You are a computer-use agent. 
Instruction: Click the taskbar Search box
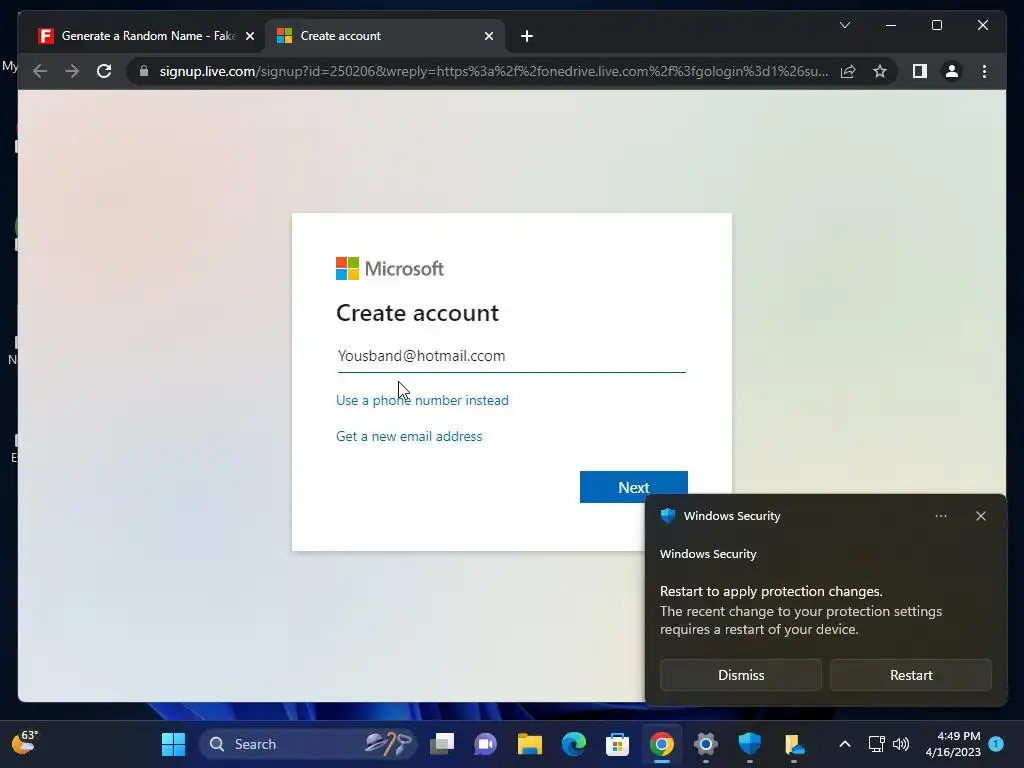click(x=307, y=744)
